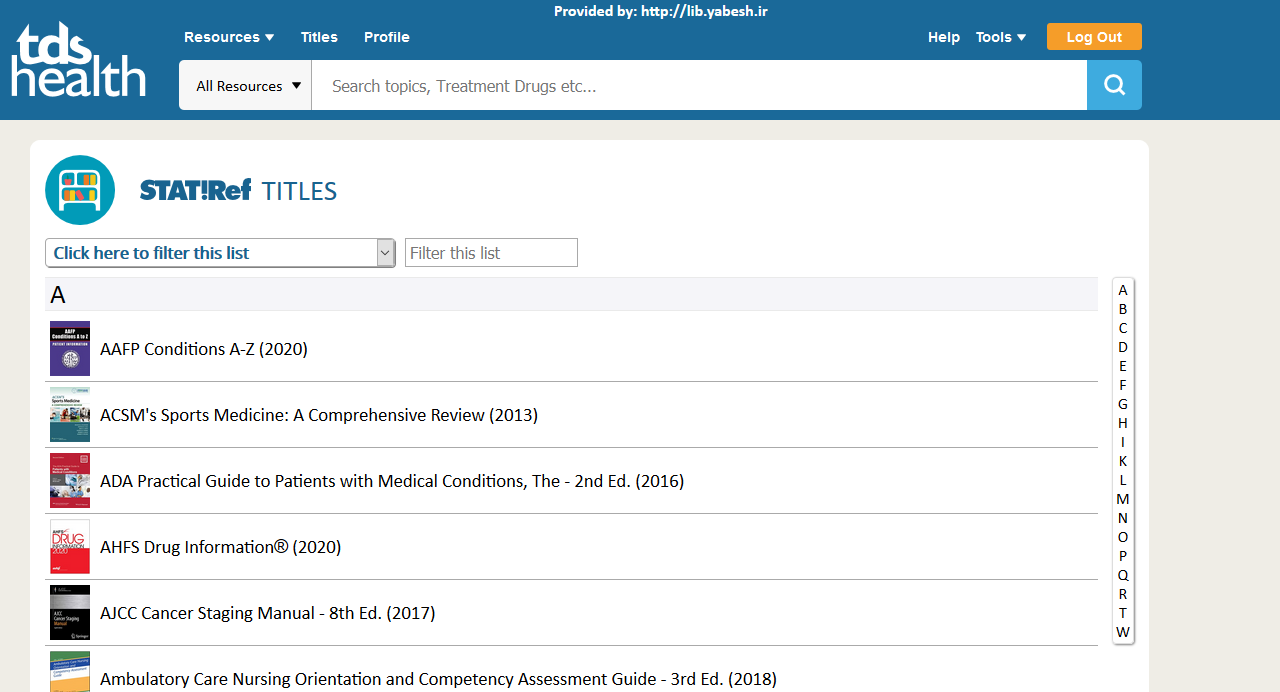Screen dimensions: 1280x692
Task: Open AJCC Cancer Staging Manual cover thumbnail
Action: [x=70, y=613]
